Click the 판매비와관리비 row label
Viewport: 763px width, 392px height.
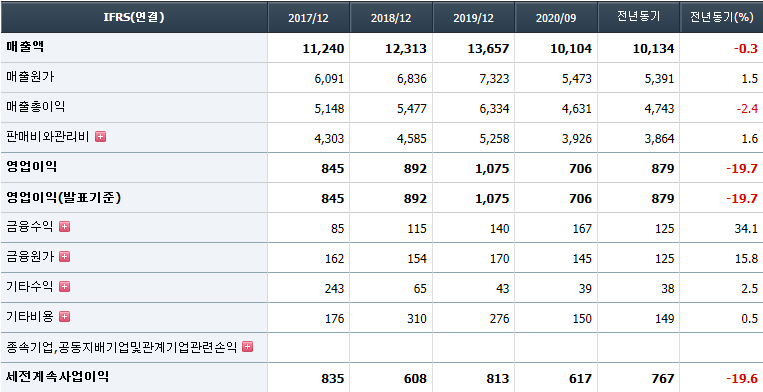[48, 137]
